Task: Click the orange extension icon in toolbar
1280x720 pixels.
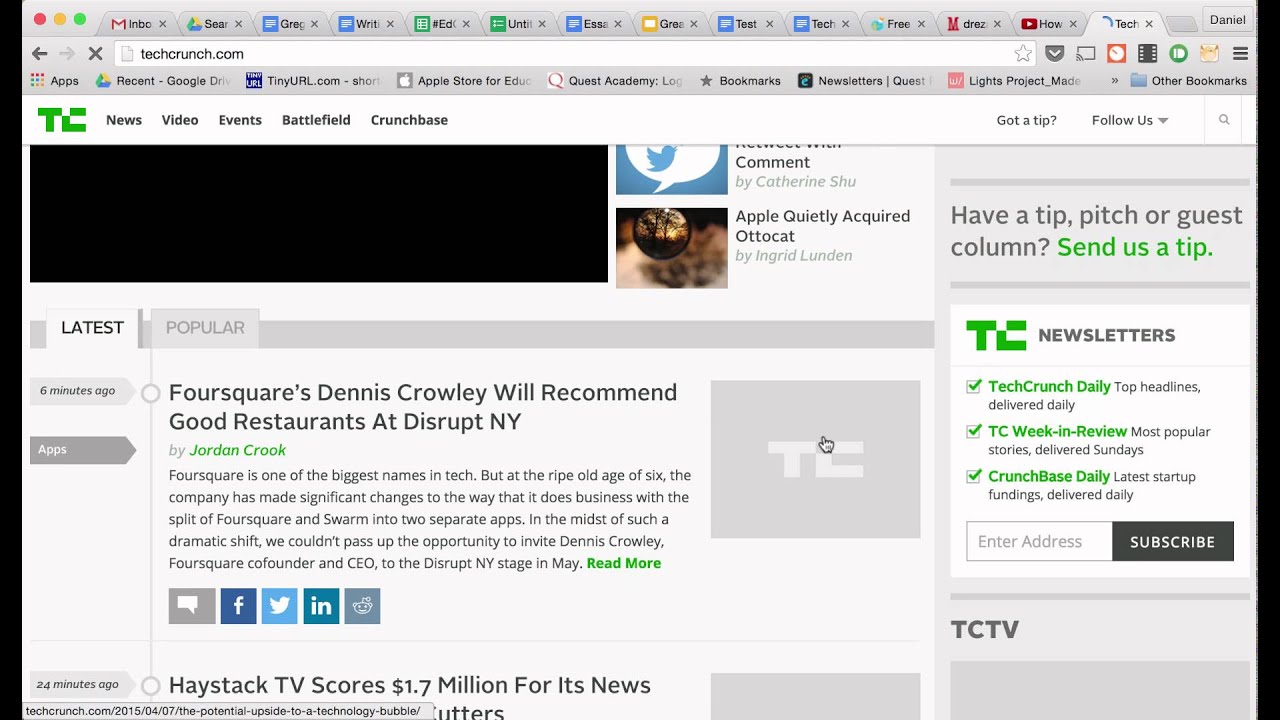Action: click(x=1117, y=54)
